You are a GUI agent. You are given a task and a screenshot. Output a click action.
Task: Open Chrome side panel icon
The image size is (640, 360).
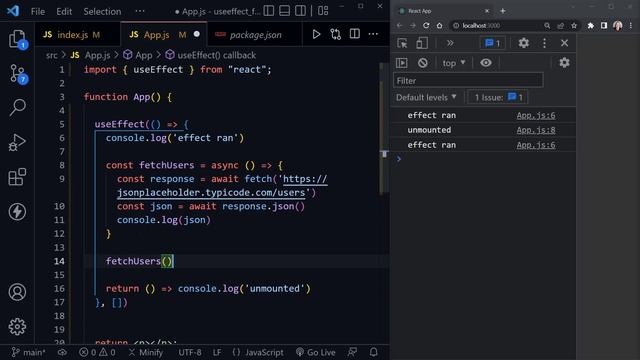(604, 26)
